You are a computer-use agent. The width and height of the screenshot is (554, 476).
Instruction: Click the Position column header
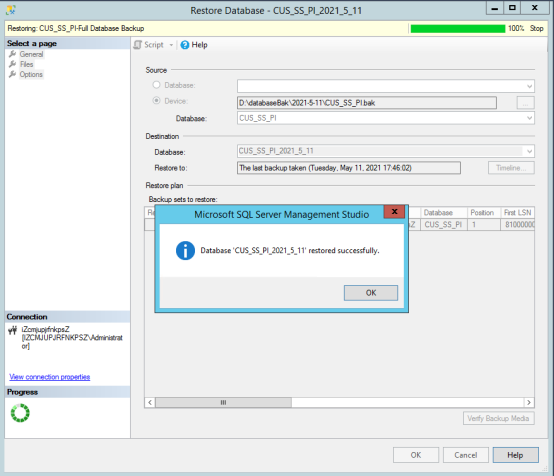click(484, 213)
